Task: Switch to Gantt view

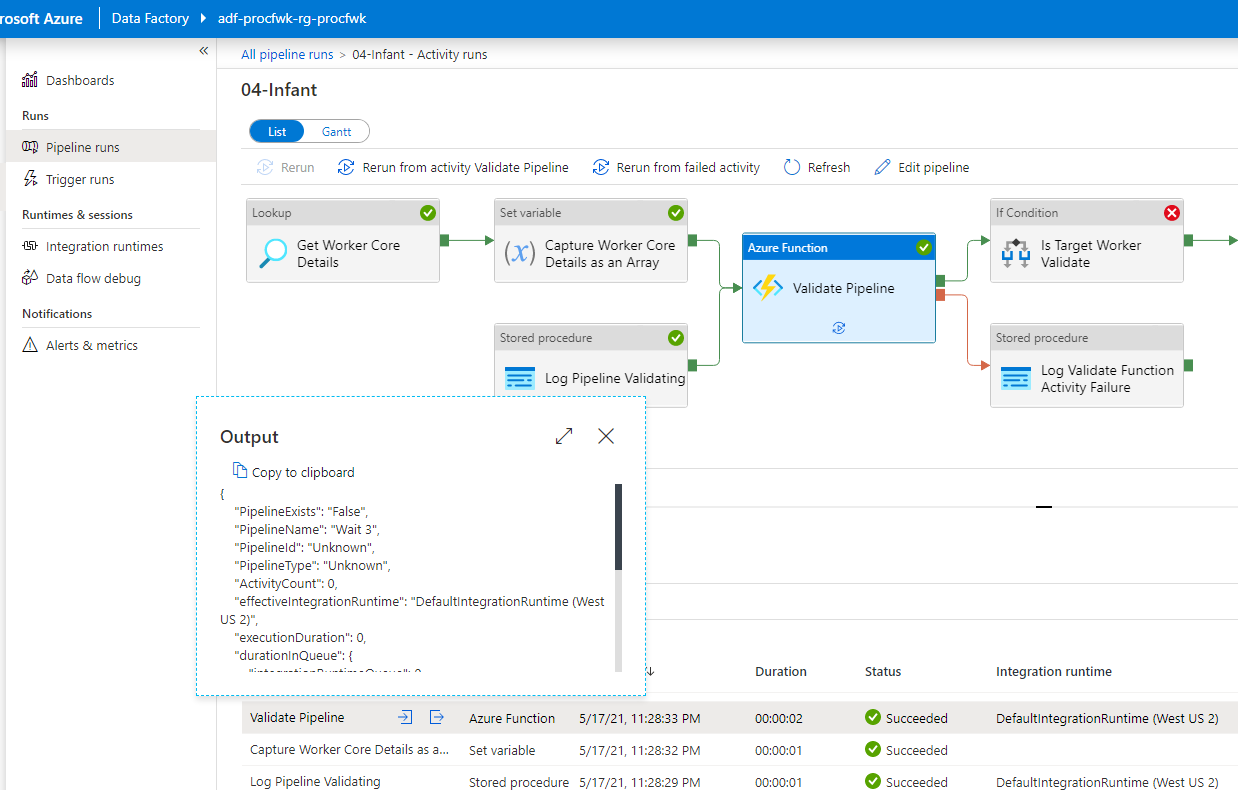Action: pyautogui.click(x=336, y=131)
